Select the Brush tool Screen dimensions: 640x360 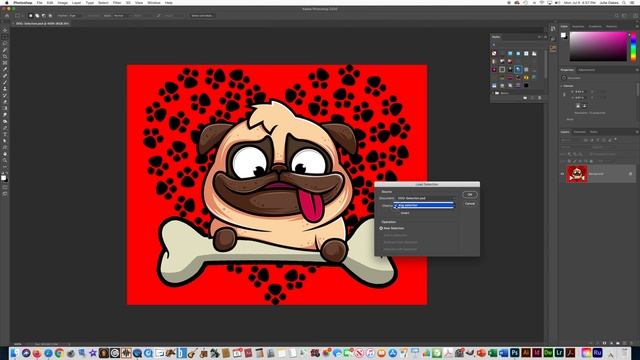4,82
